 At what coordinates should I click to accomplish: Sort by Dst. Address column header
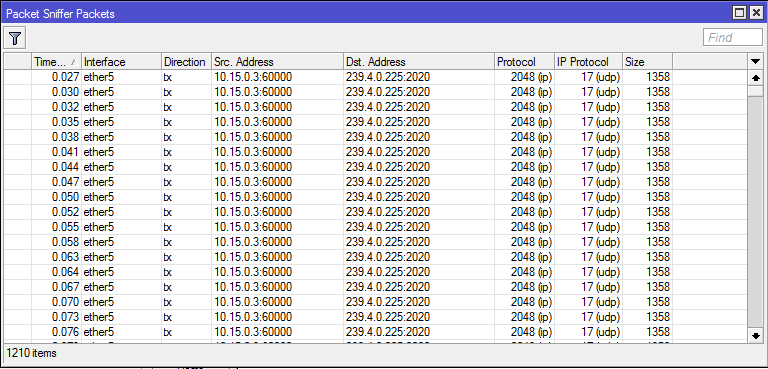(419, 62)
